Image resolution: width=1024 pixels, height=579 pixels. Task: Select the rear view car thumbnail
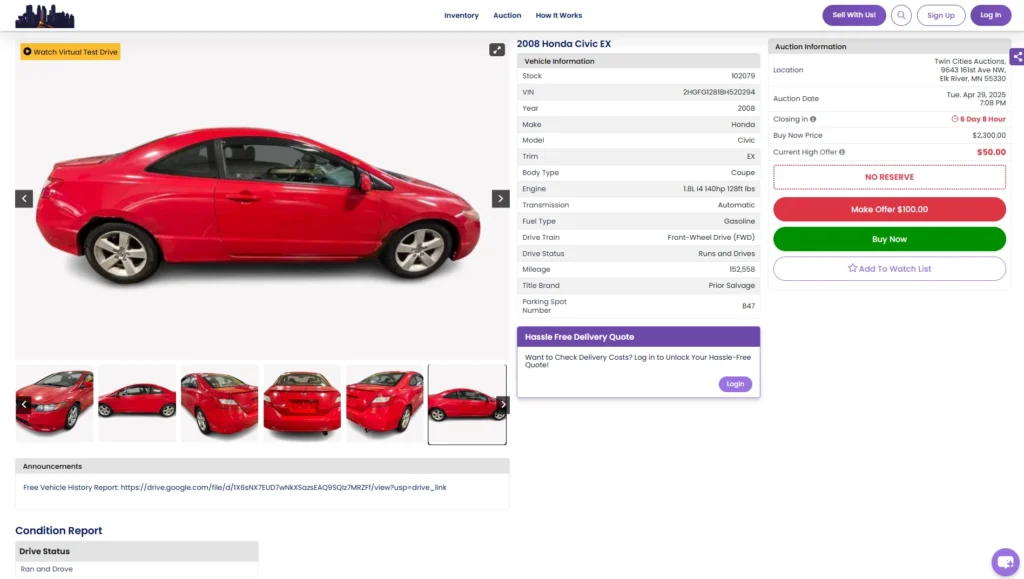click(302, 404)
